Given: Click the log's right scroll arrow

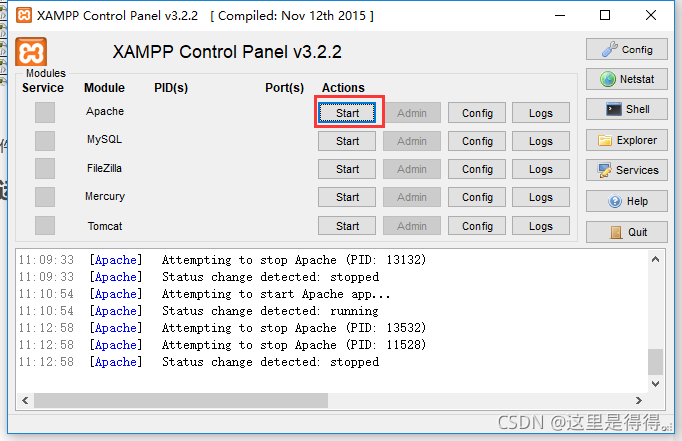Looking at the screenshot, I should [639, 400].
